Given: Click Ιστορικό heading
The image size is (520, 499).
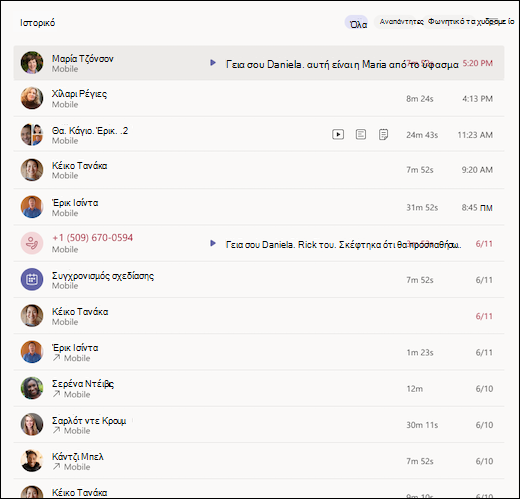Looking at the screenshot, I should coord(37,23).
